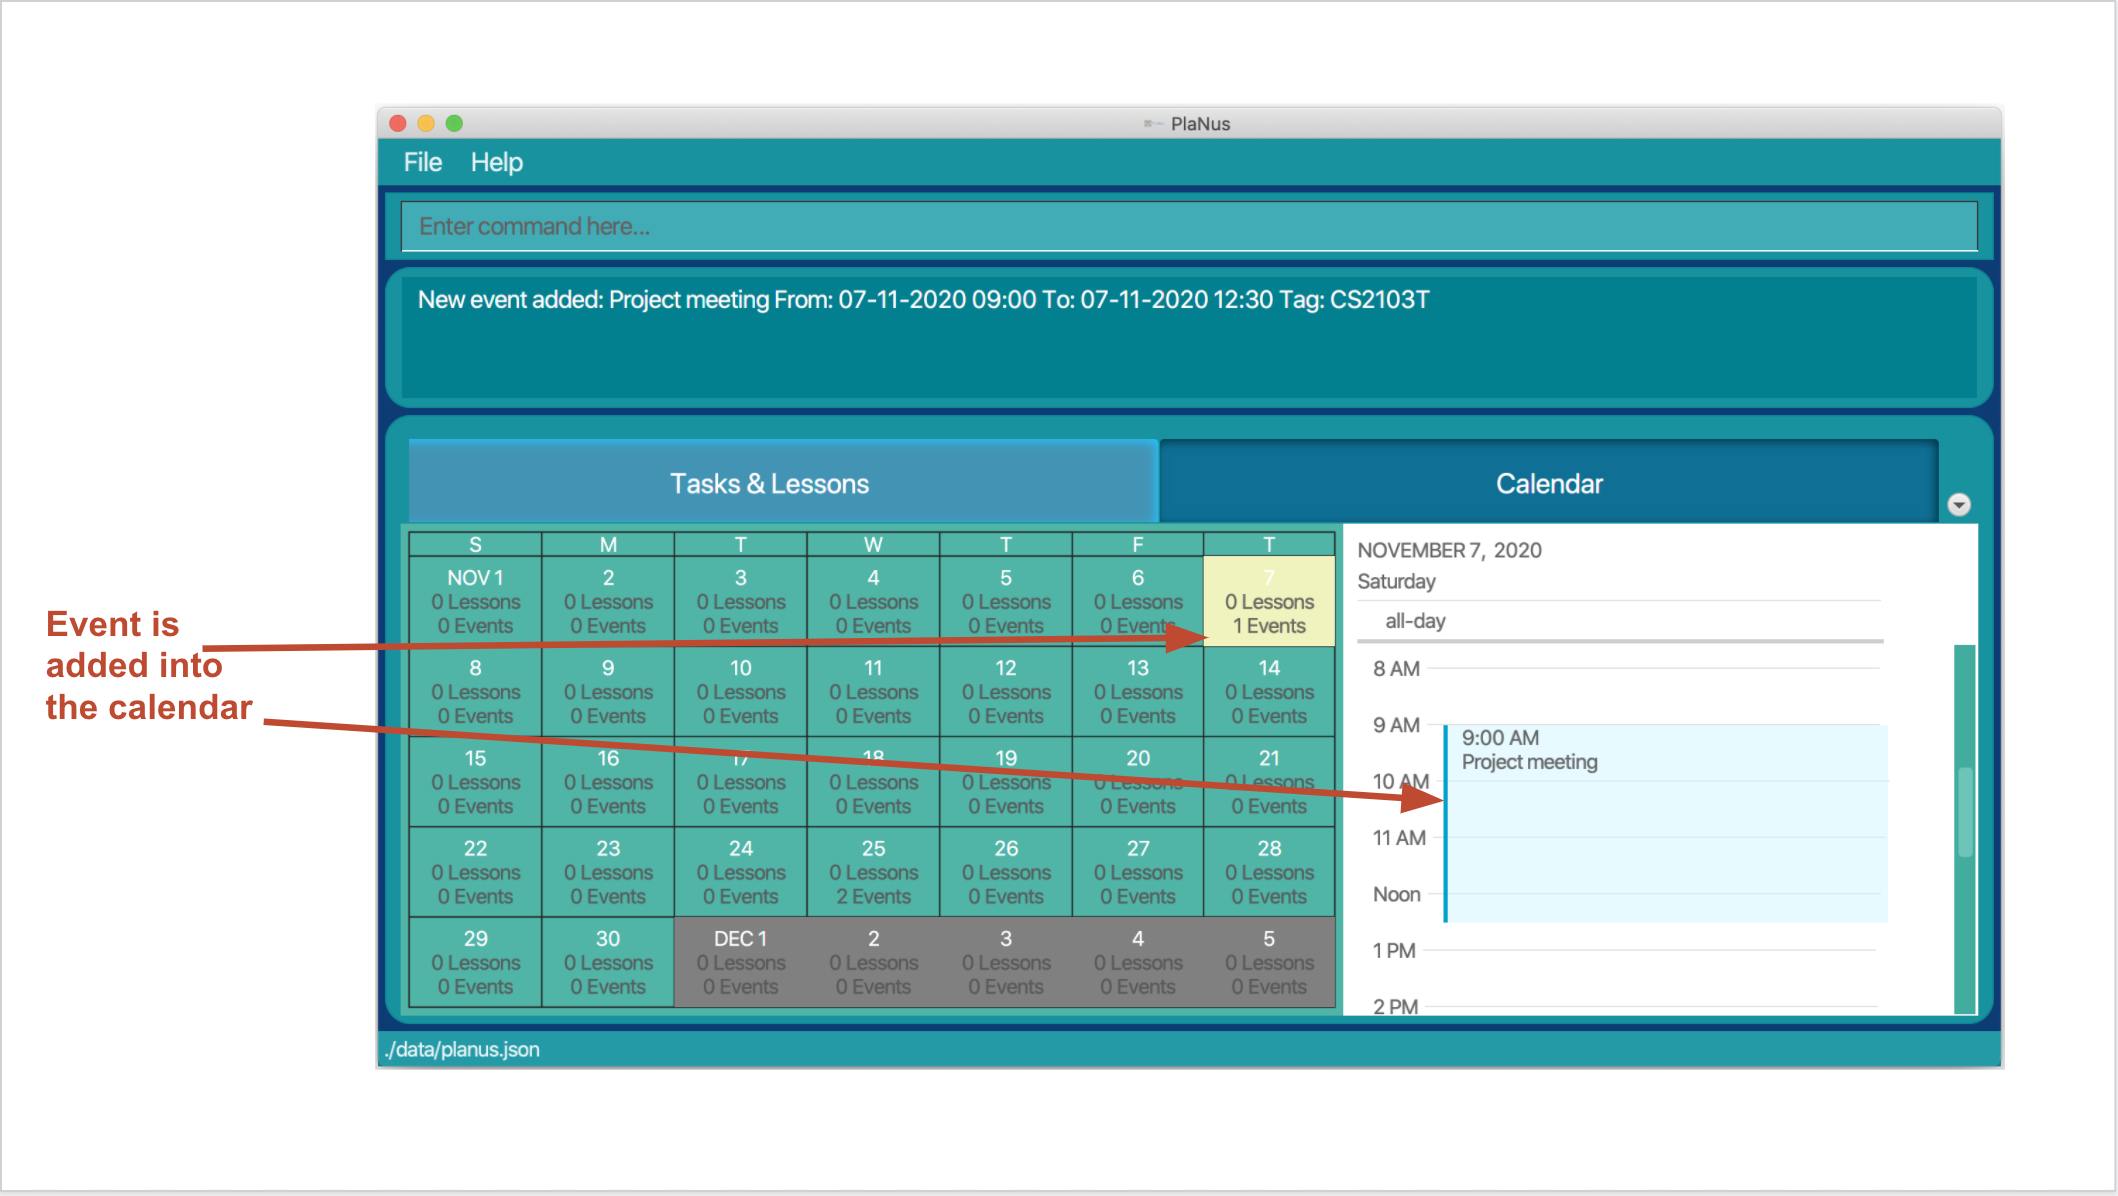Click the New event added result message
Image resolution: width=2118 pixels, height=1196 pixels.
[x=923, y=299]
